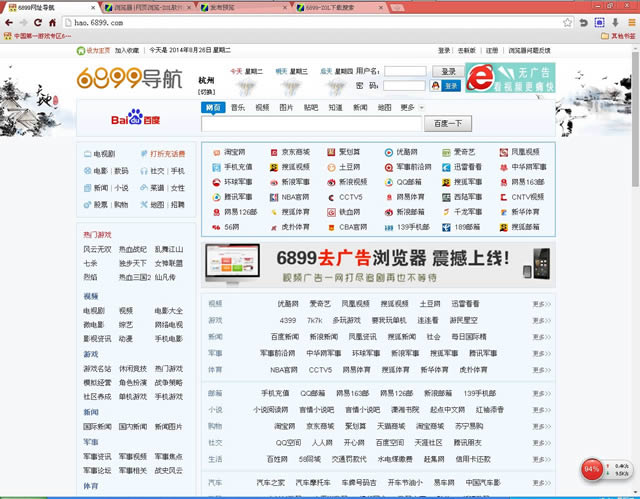Screen dimensions: 640x499
Task: Select the 贴吧 search tab
Action: point(311,108)
